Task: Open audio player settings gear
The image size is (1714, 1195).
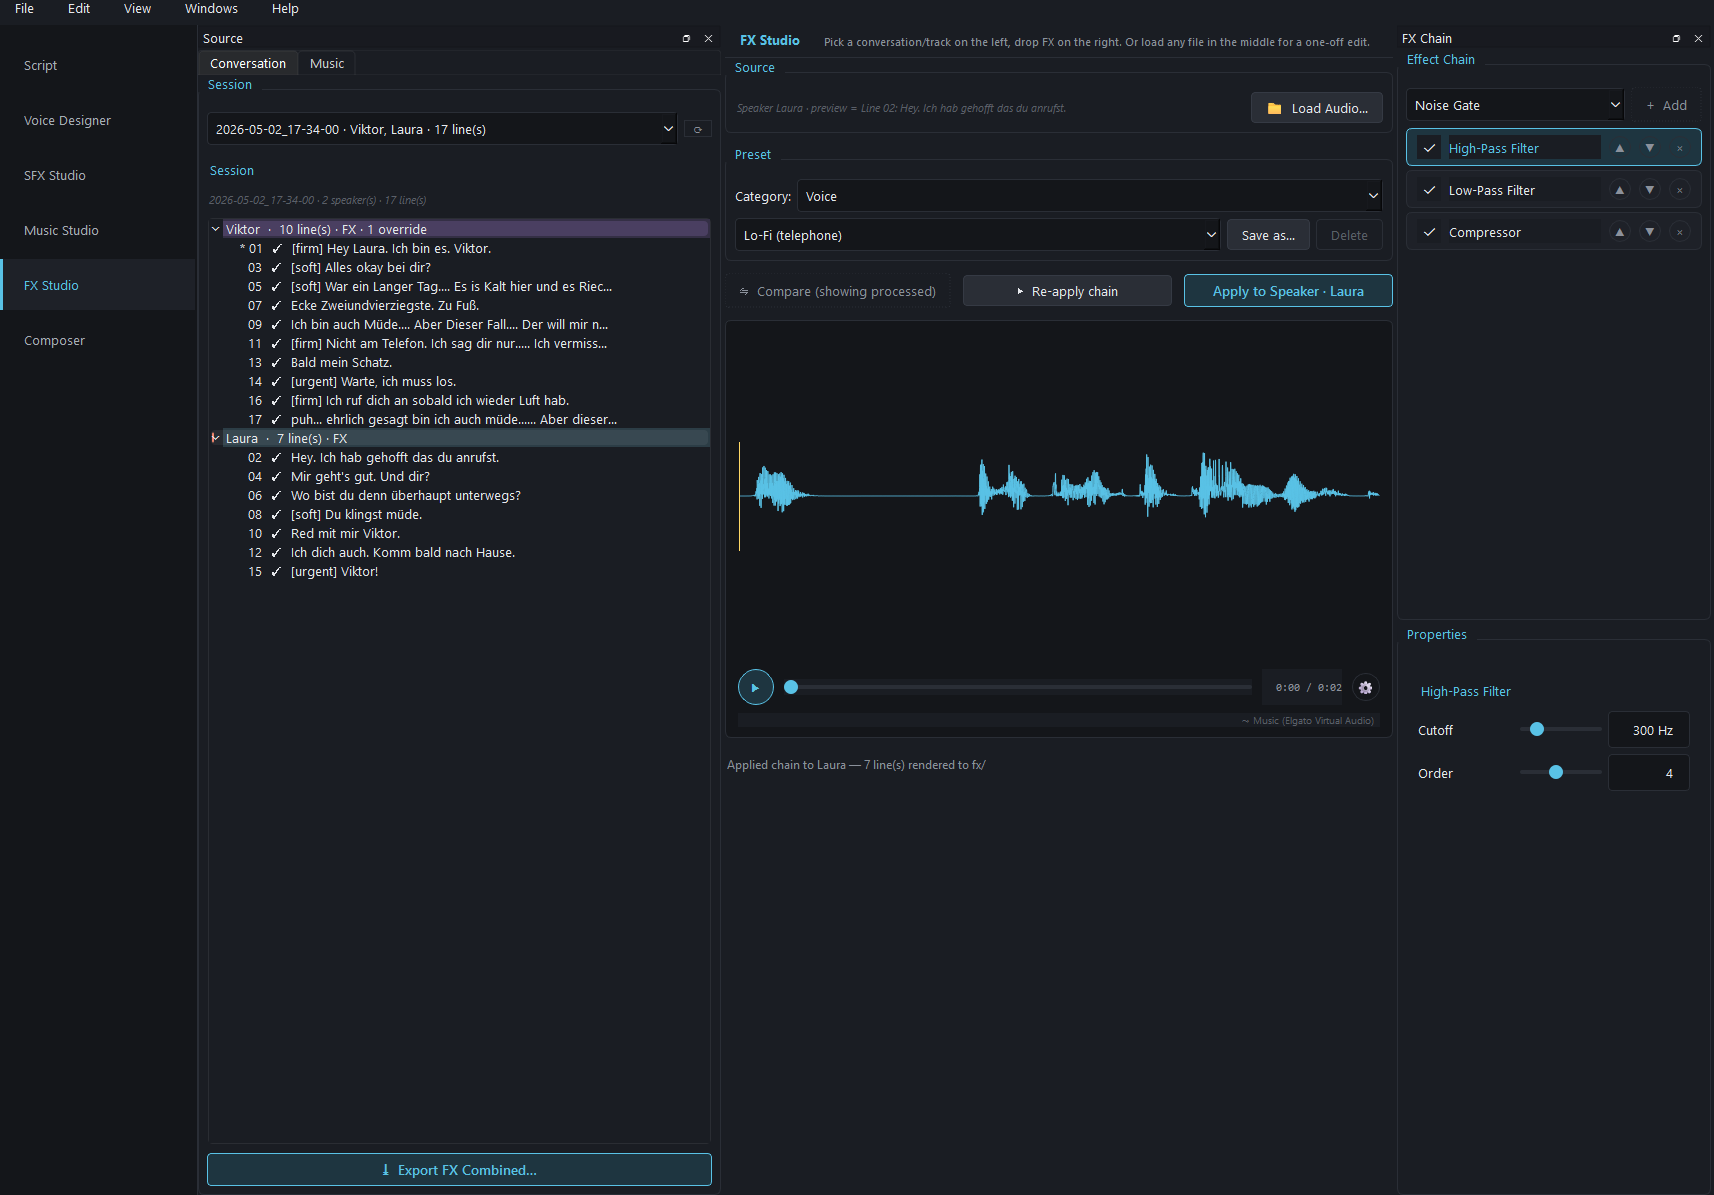Action: pos(1366,687)
